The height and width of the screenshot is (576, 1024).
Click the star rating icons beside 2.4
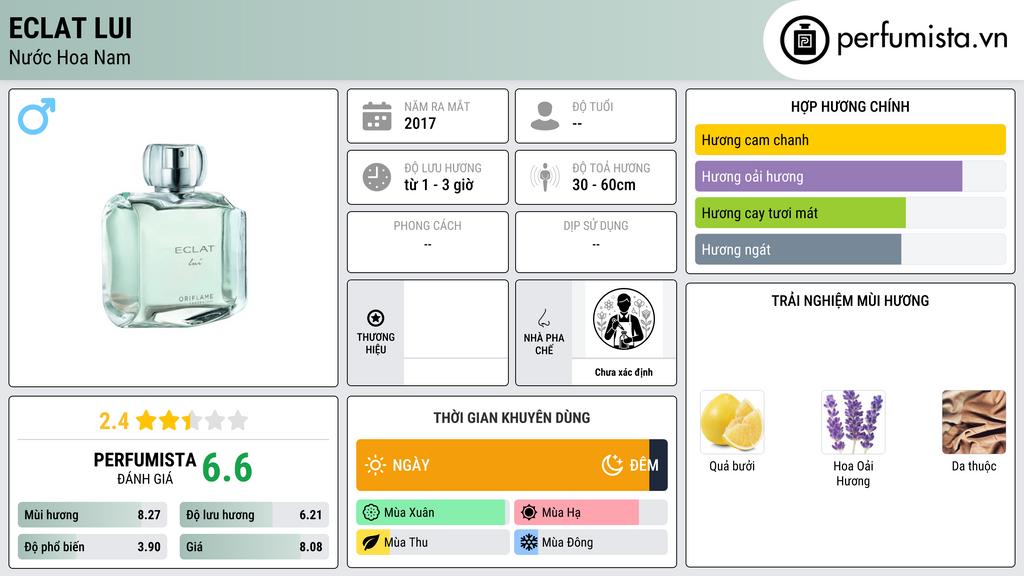pyautogui.click(x=192, y=420)
